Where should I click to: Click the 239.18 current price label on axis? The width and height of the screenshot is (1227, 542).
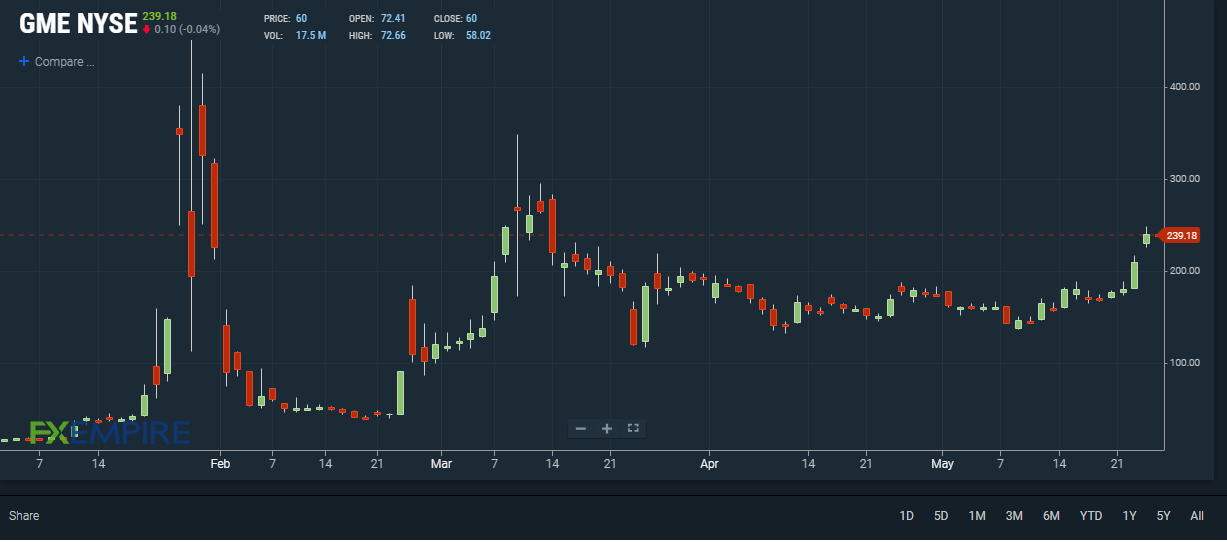(1178, 236)
